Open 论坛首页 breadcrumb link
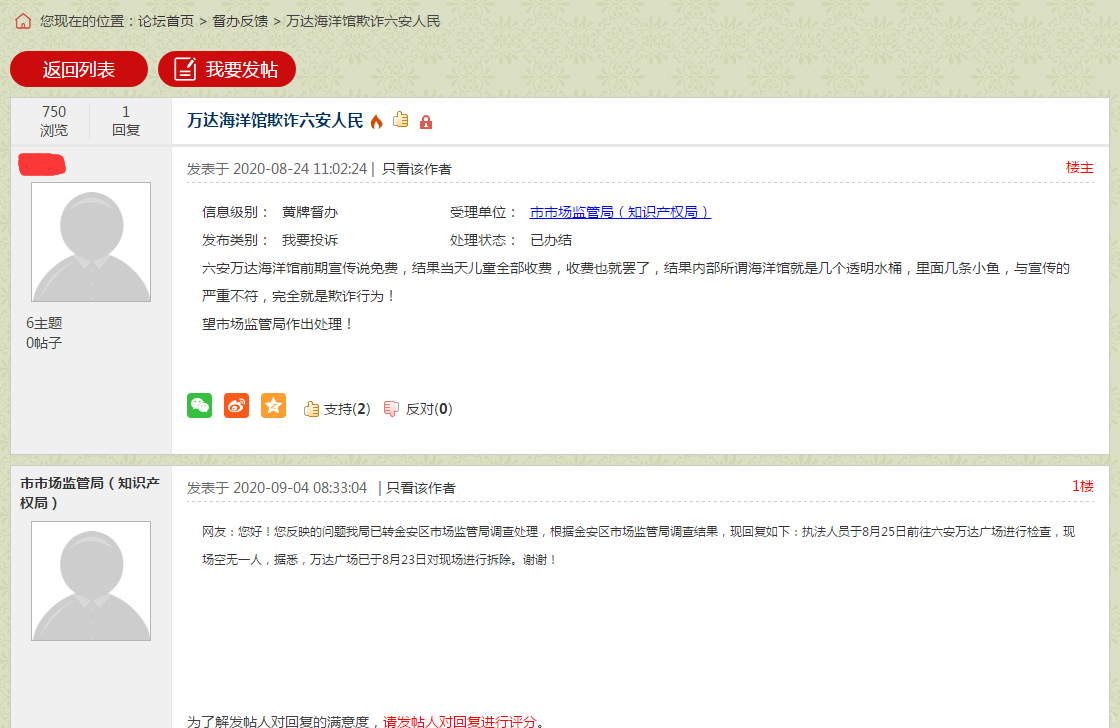 (166, 21)
